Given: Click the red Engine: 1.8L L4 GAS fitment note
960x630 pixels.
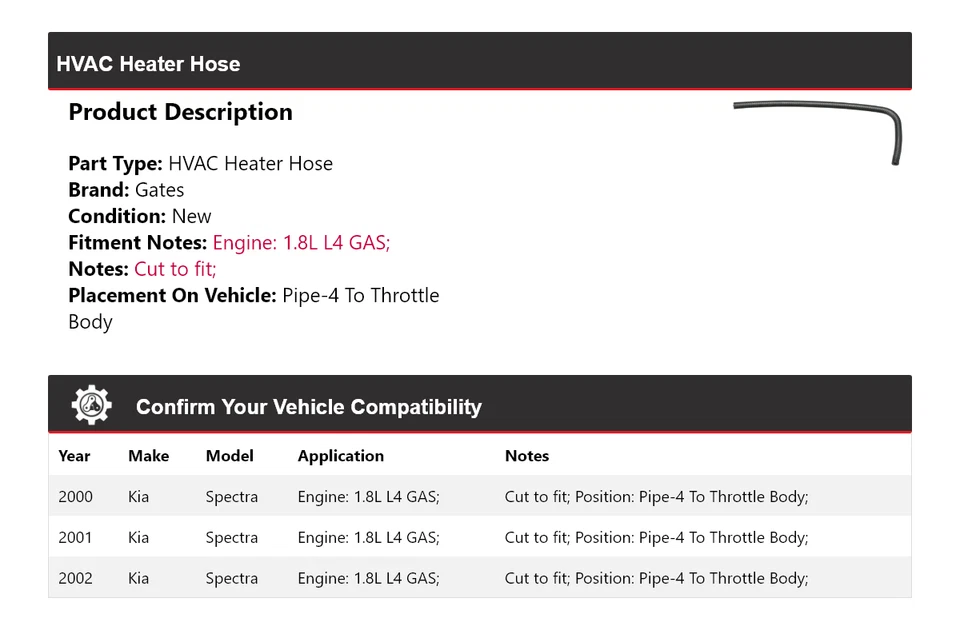Looking at the screenshot, I should pos(301,242).
